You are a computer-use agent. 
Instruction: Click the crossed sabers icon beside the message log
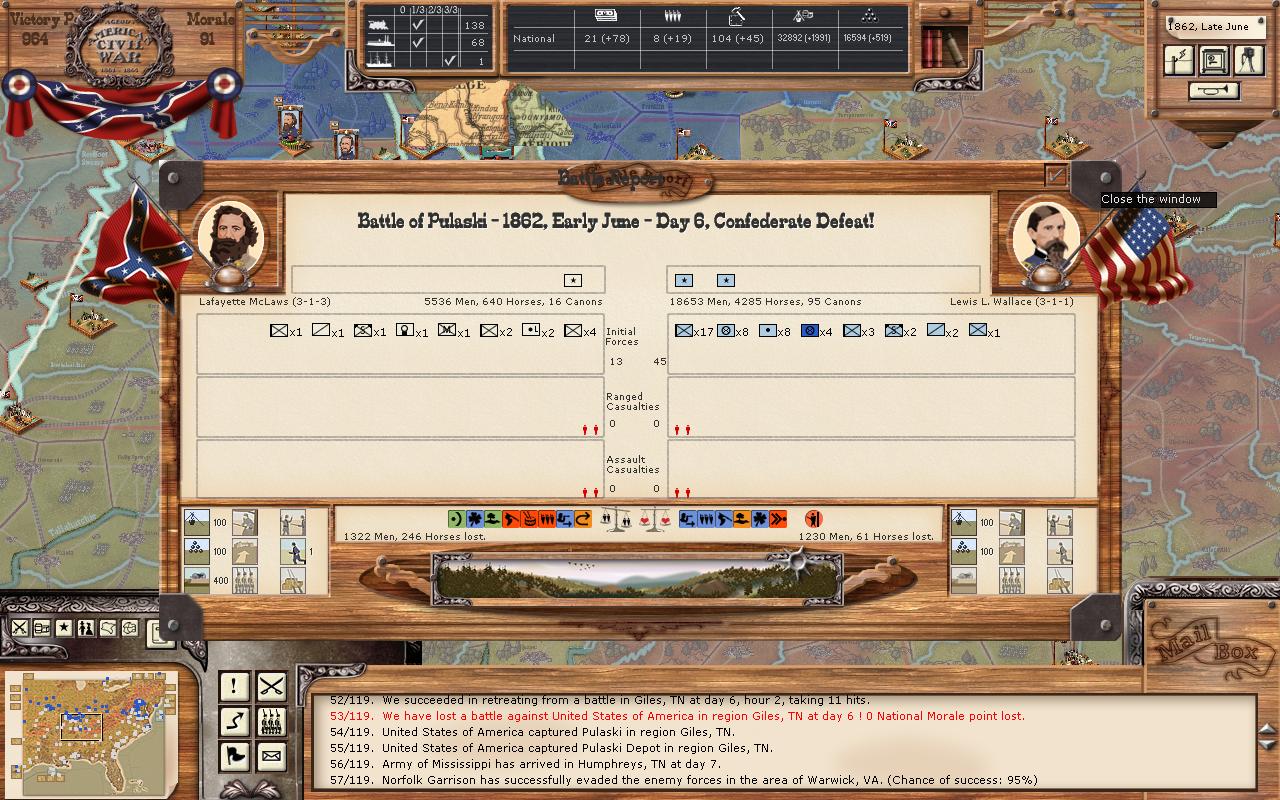pyautogui.click(x=271, y=686)
